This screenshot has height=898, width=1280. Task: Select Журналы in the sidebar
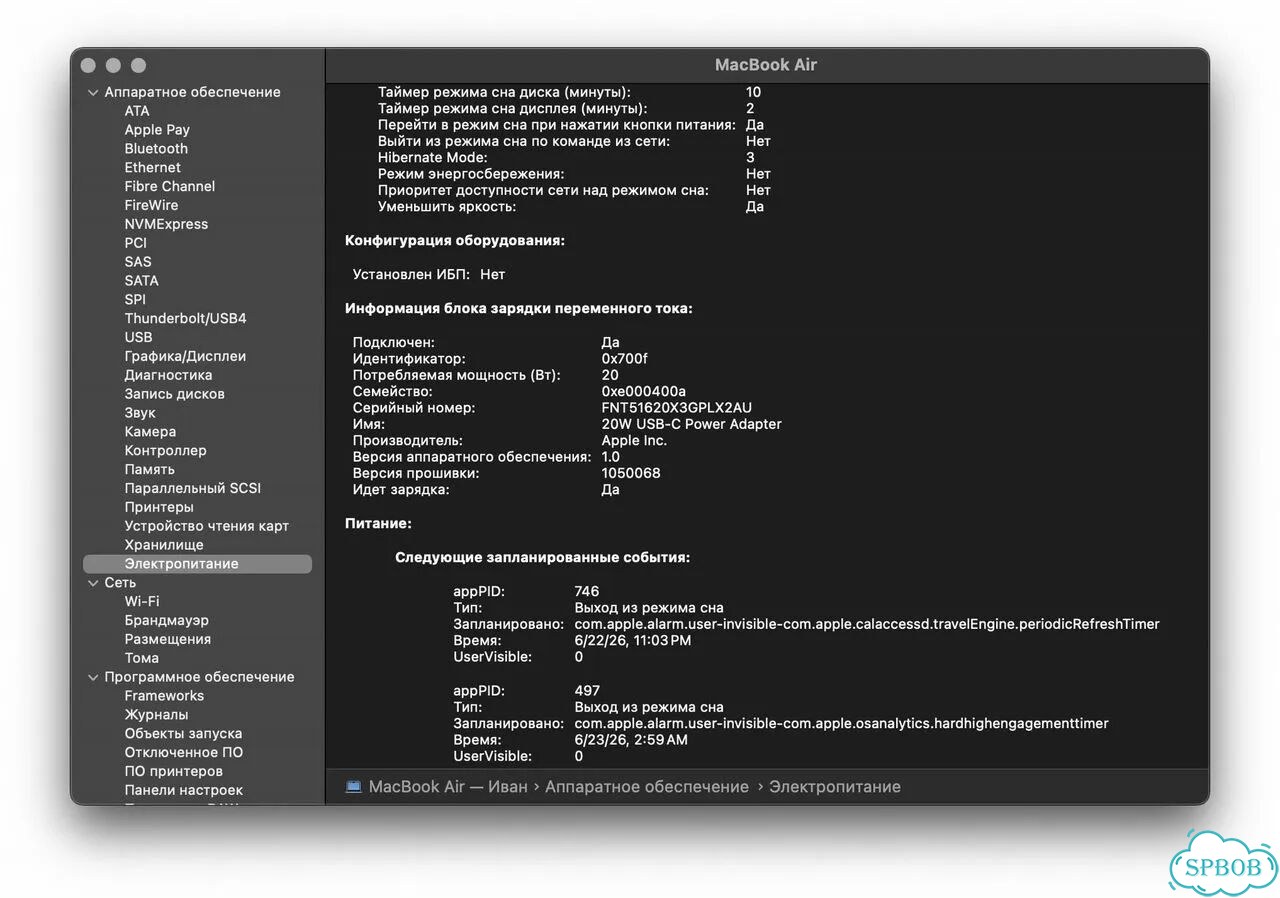tap(156, 715)
